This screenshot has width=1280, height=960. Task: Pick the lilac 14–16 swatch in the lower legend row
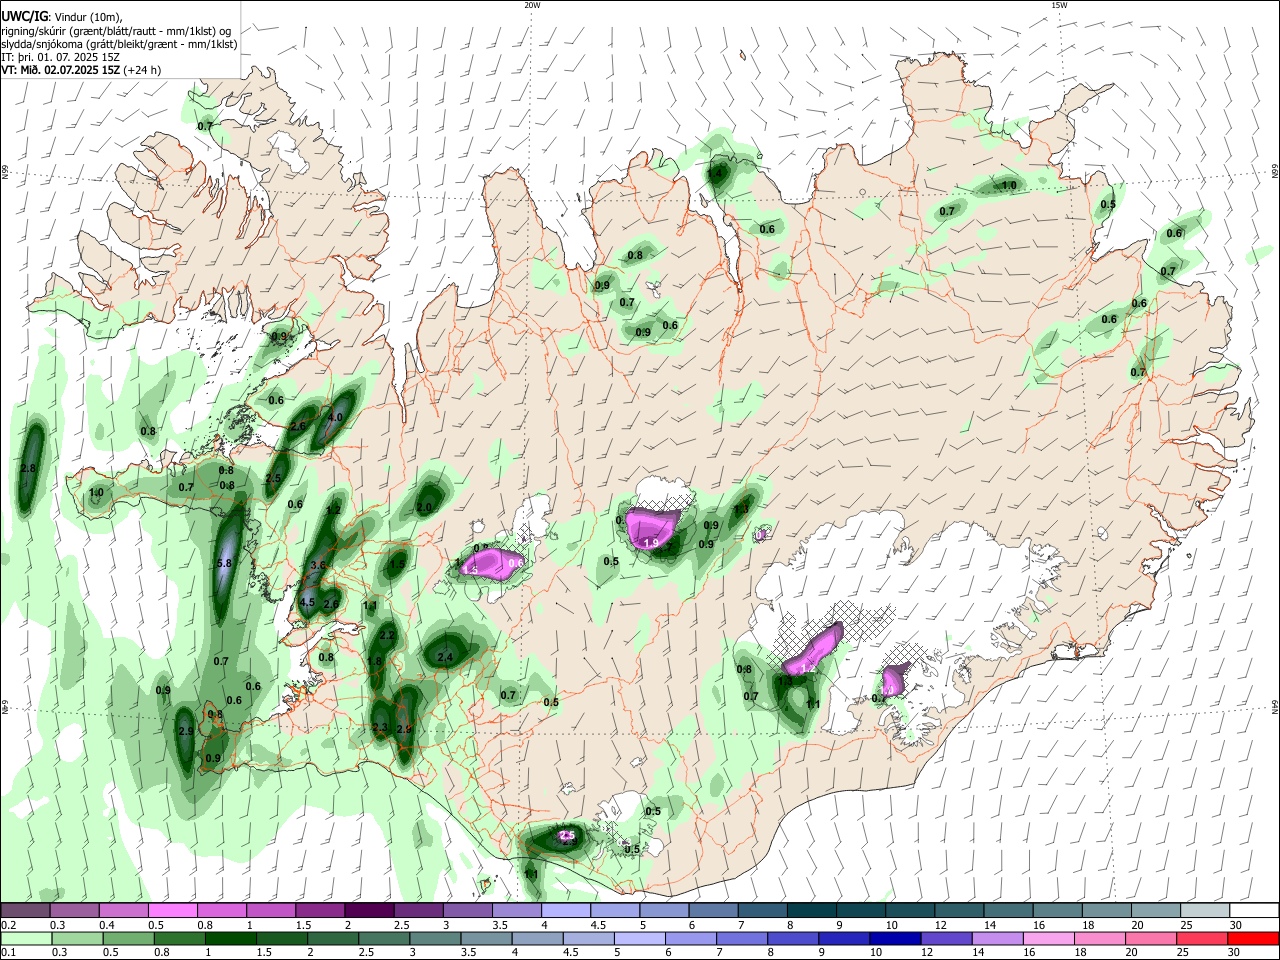click(x=998, y=938)
